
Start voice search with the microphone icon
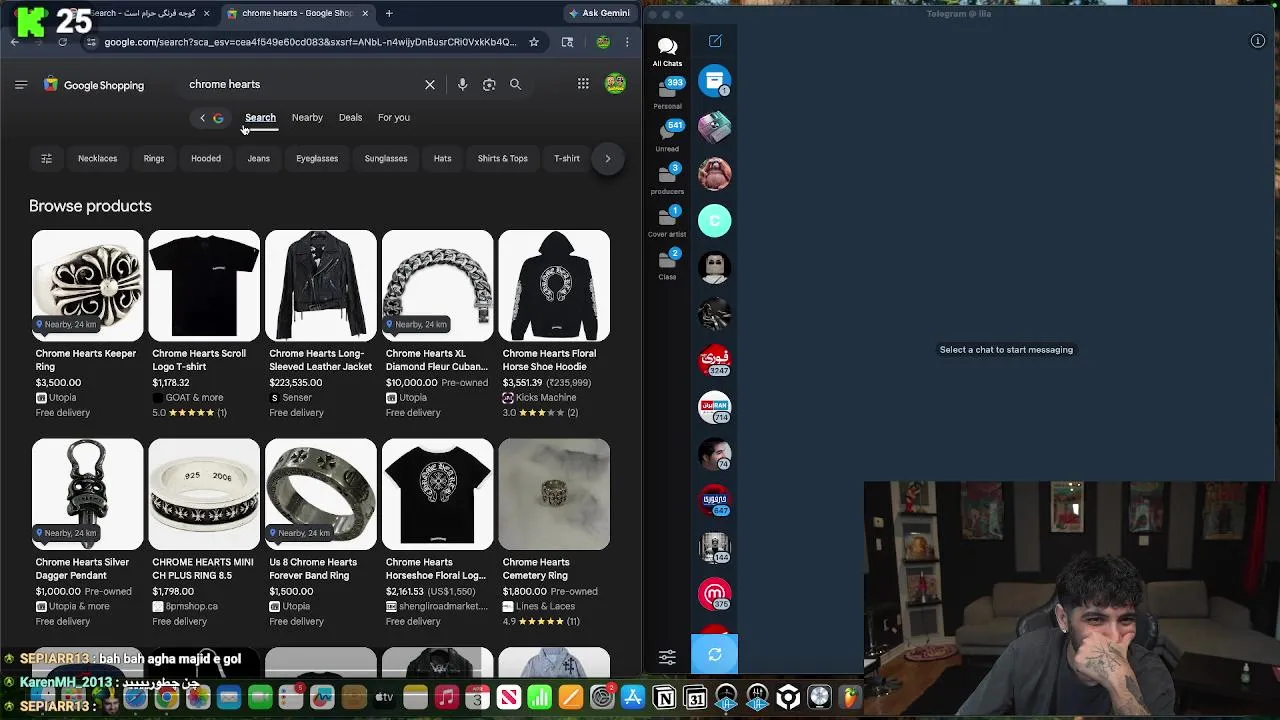[462, 85]
